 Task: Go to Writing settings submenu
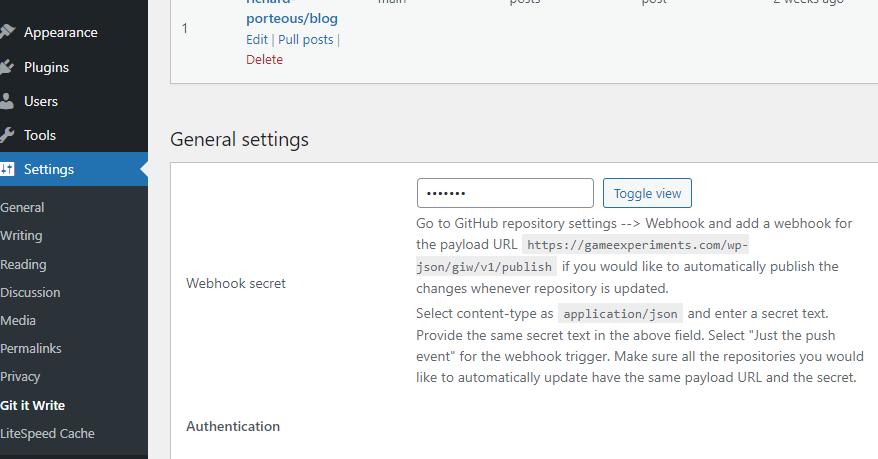point(21,236)
